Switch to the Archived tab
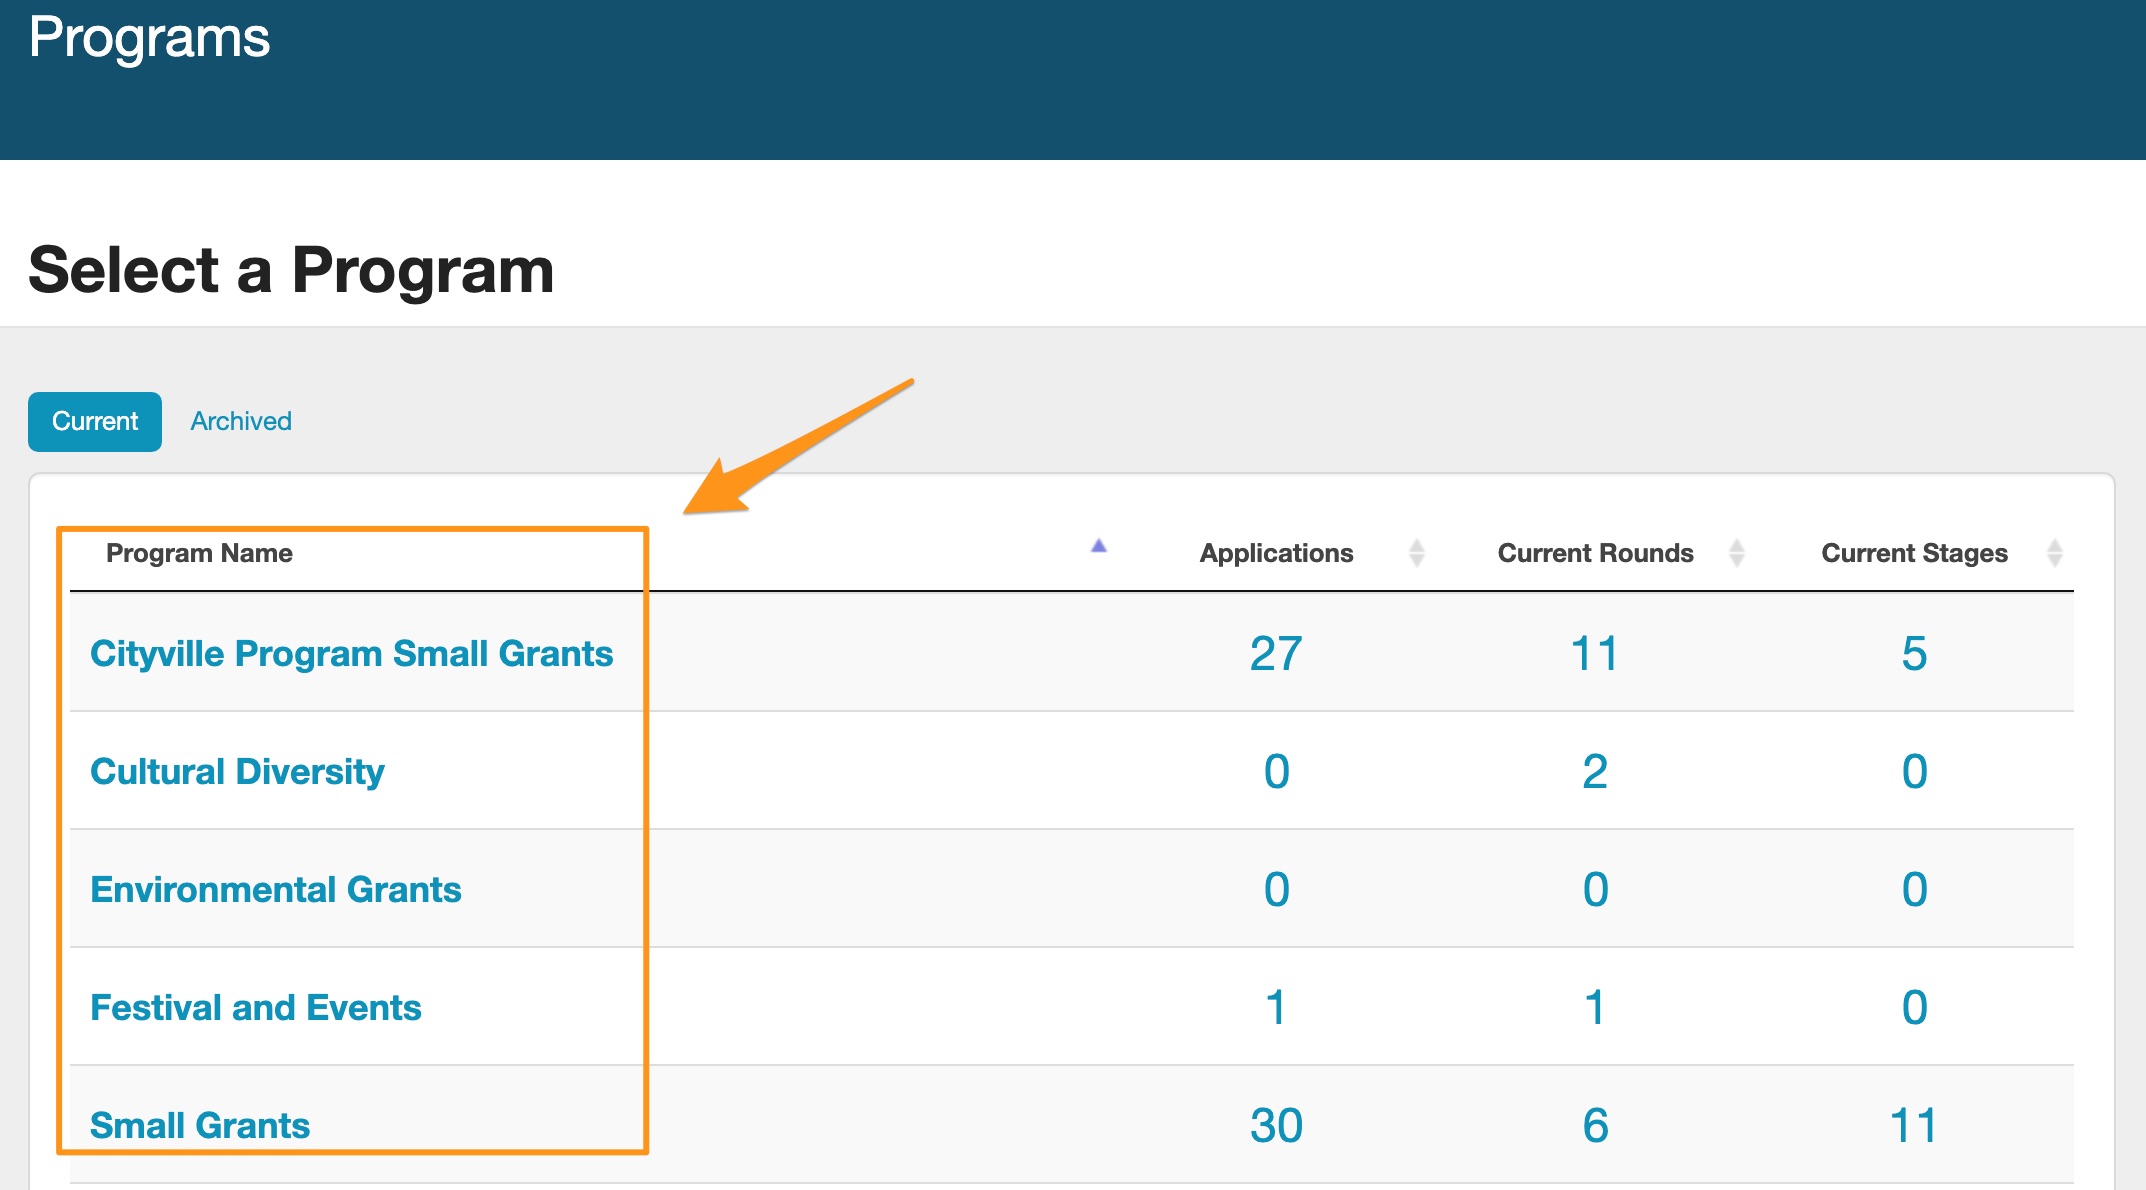 click(x=241, y=421)
